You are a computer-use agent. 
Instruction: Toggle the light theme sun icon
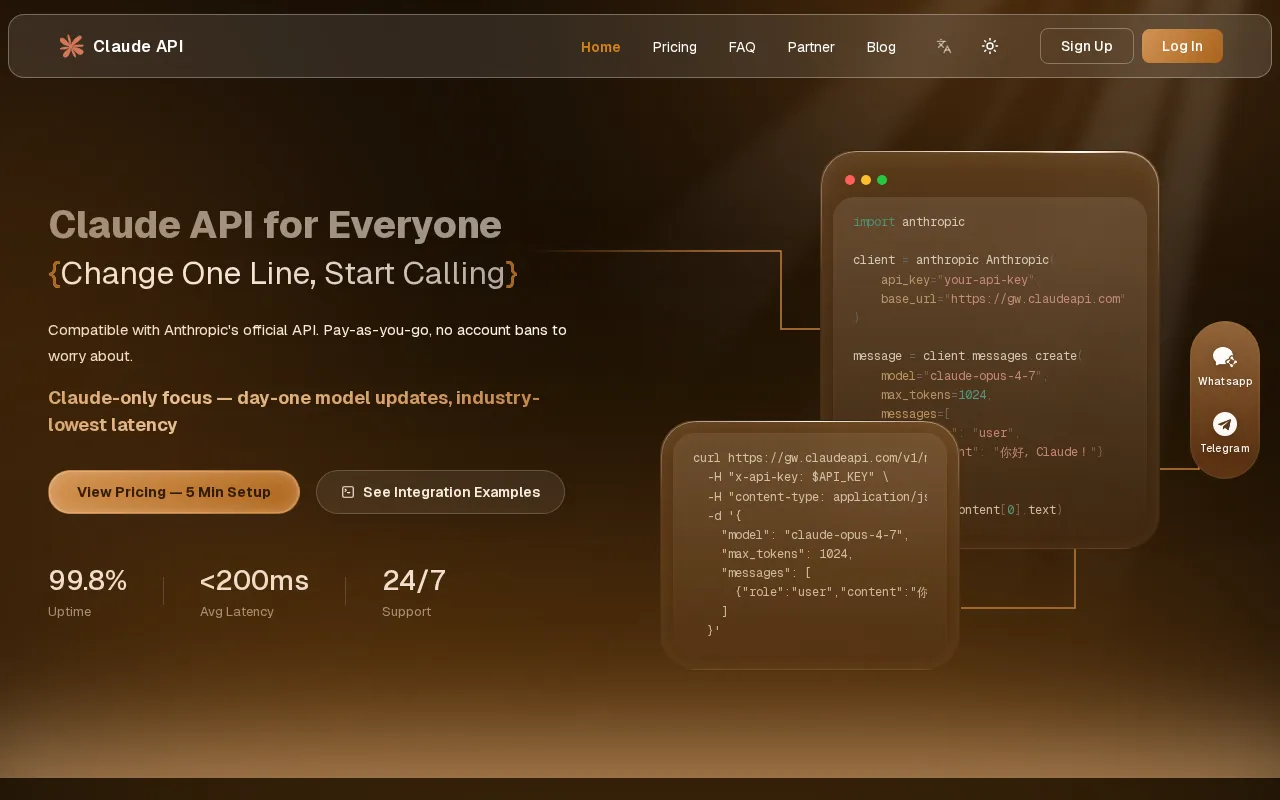point(990,46)
